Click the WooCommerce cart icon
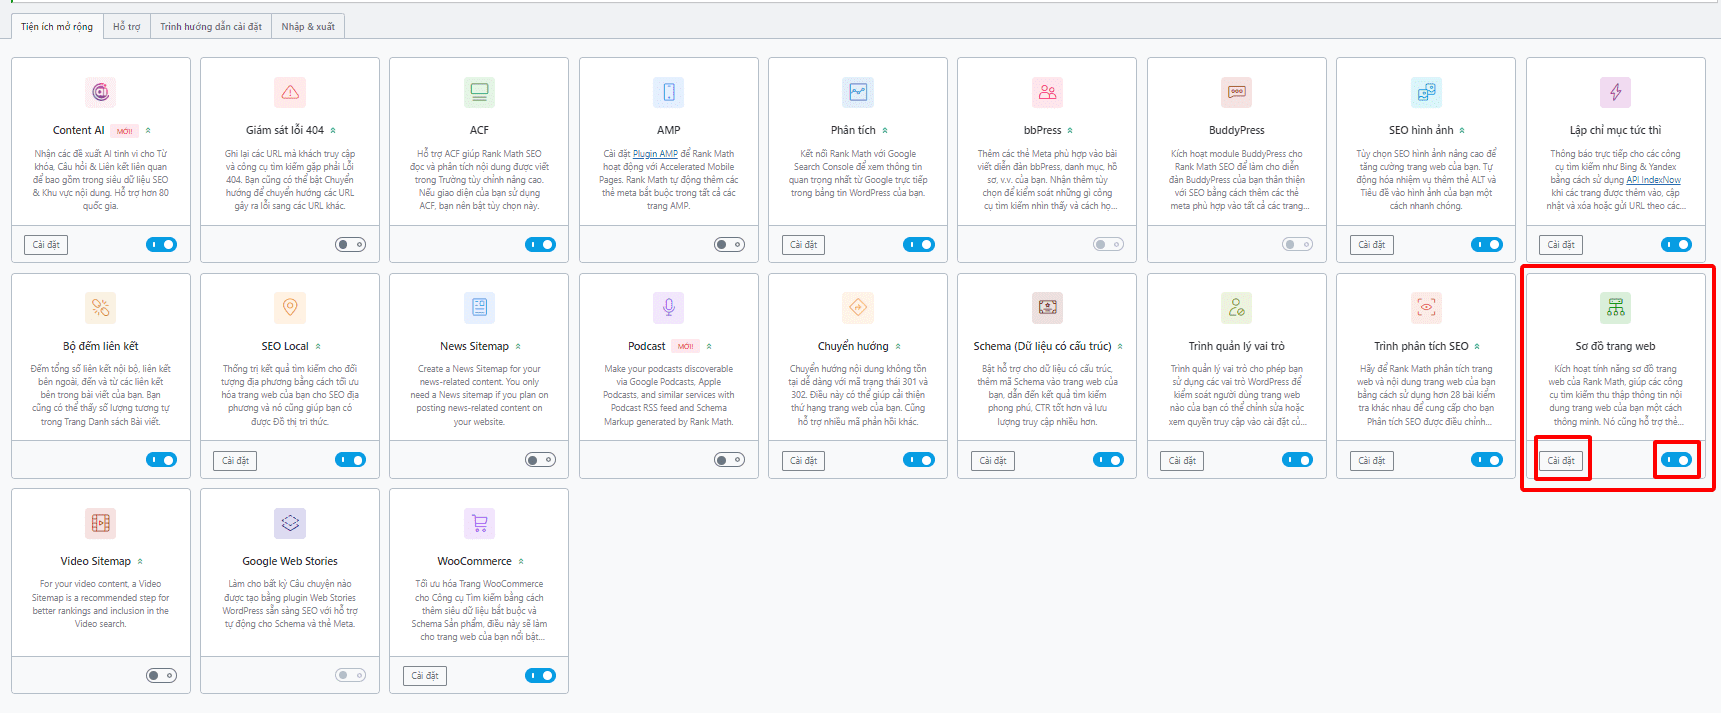 [479, 523]
